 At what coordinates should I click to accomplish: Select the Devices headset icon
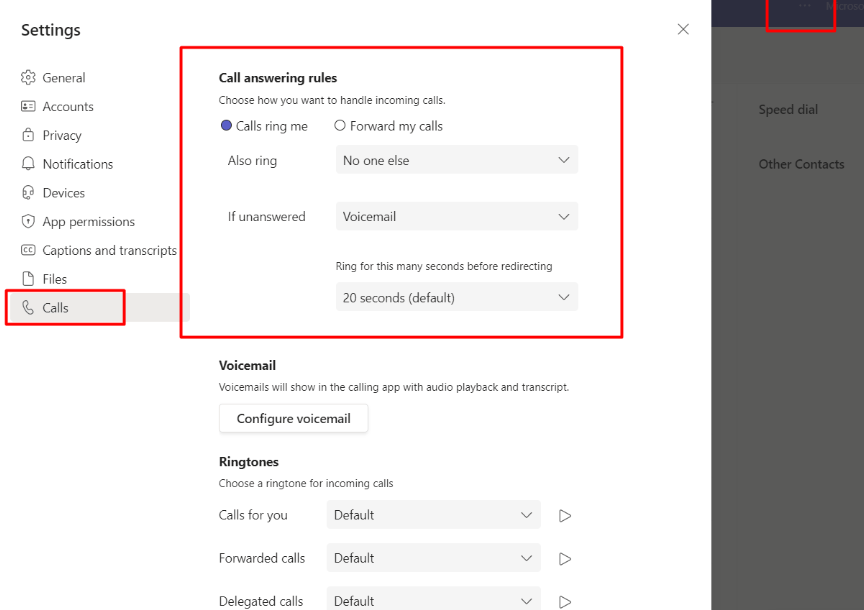coord(28,193)
